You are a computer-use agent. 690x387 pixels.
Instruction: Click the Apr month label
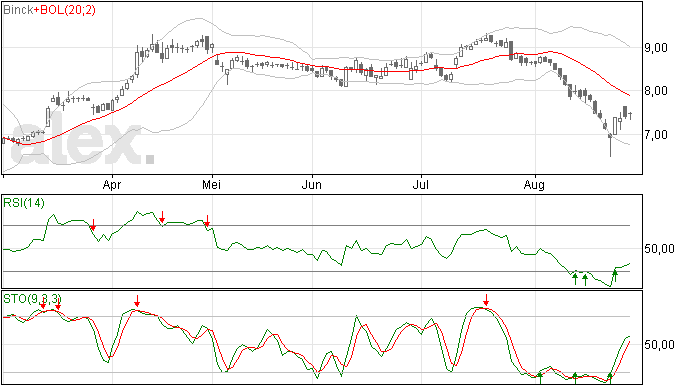click(x=112, y=184)
